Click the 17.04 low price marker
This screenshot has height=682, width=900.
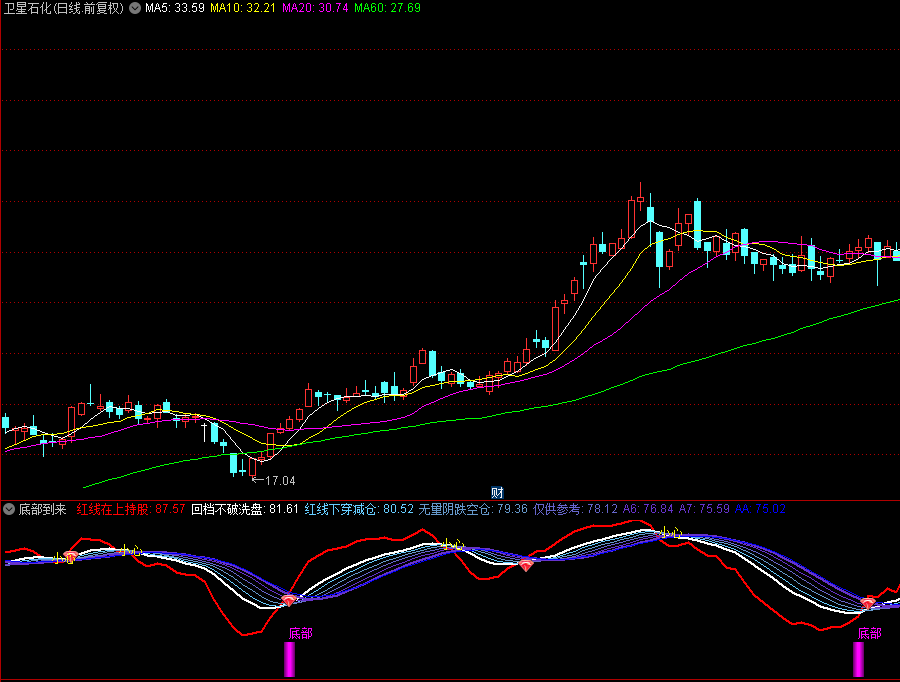(280, 480)
